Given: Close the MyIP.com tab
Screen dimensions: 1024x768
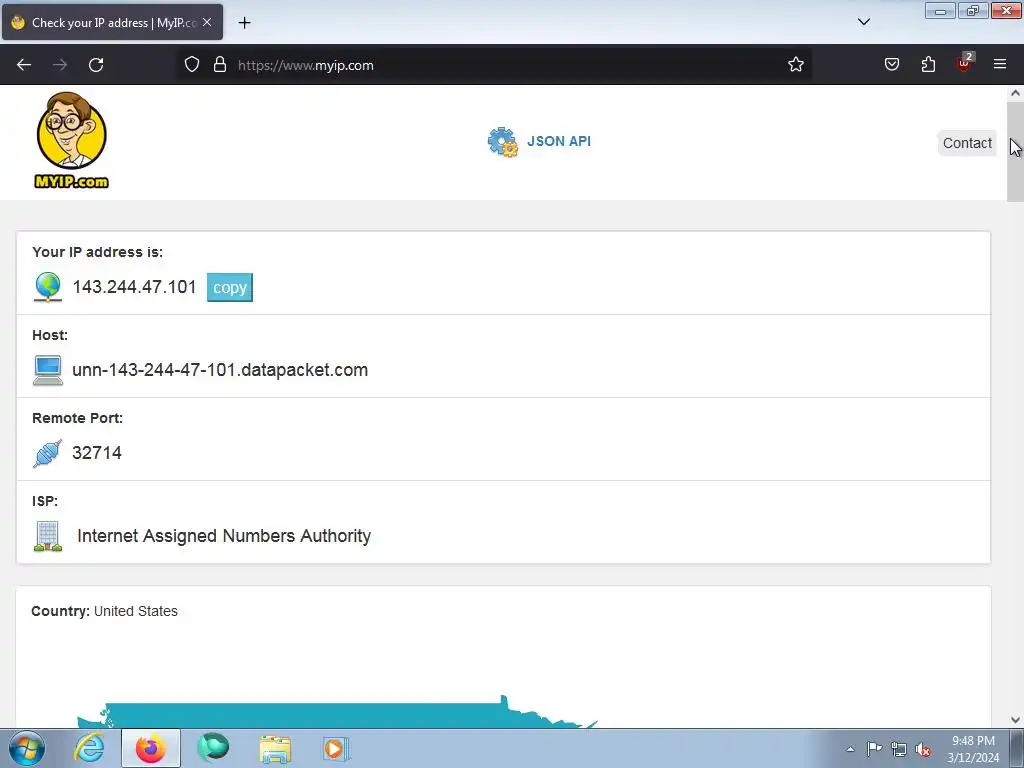Looking at the screenshot, I should [x=207, y=22].
